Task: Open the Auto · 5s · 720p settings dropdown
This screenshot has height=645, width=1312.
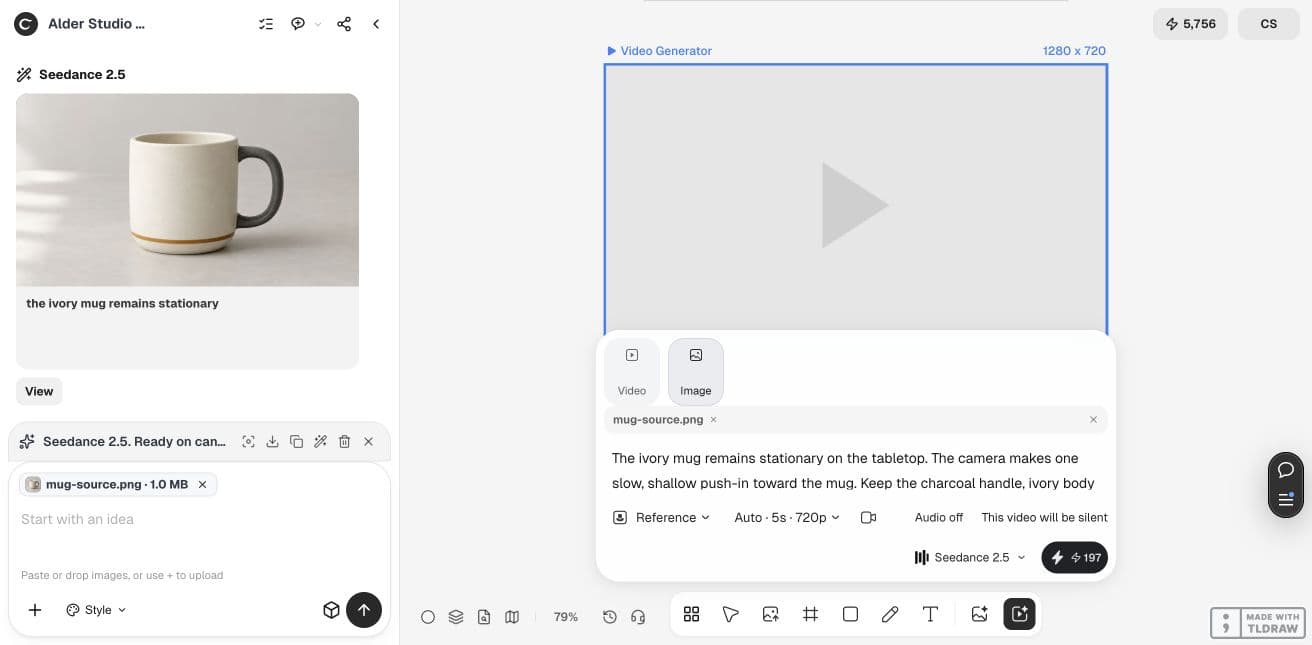Action: 787,517
